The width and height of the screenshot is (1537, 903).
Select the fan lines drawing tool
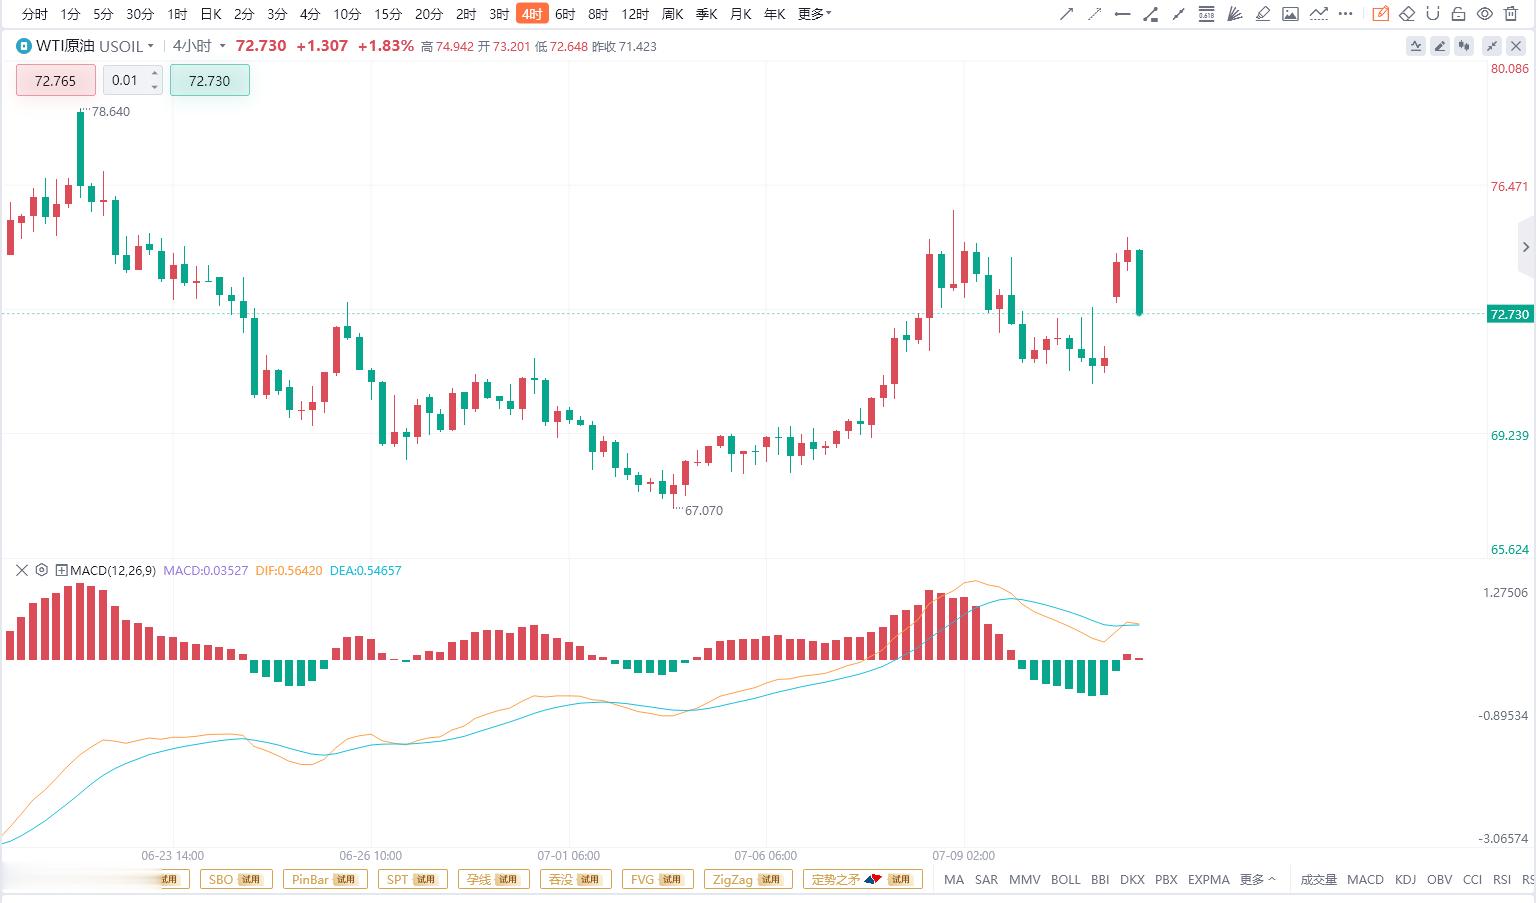[1234, 14]
